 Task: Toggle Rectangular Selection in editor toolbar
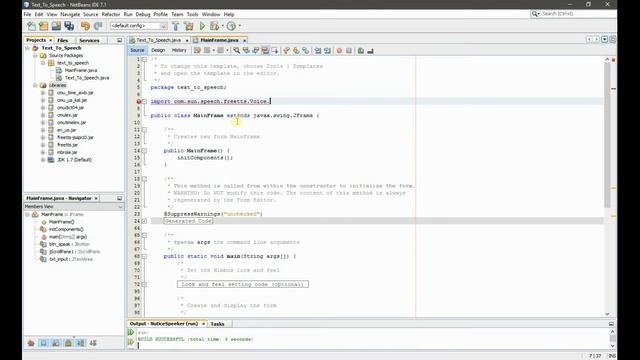[275, 51]
